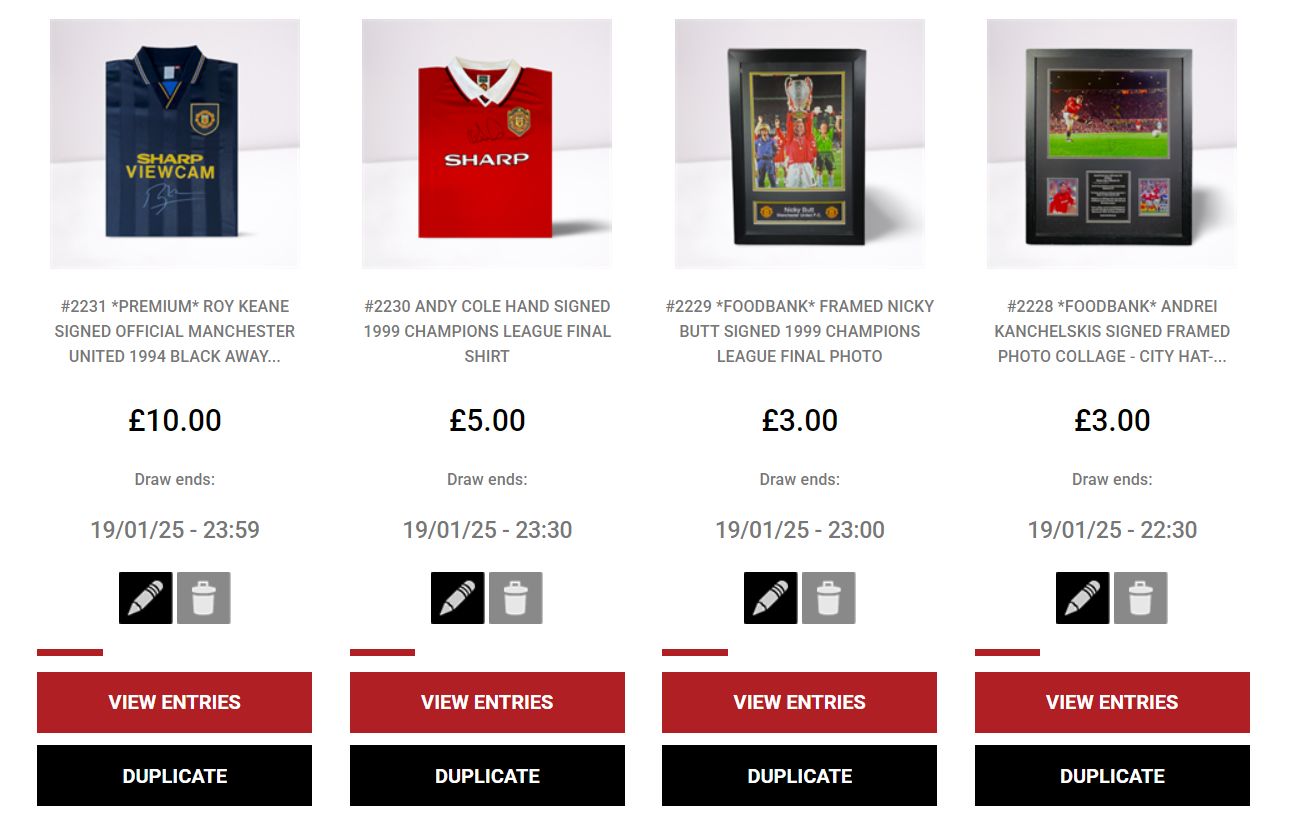Edit the Roy Keane shirt listing with the pencil icon
This screenshot has width=1294, height=830.
pos(146,598)
